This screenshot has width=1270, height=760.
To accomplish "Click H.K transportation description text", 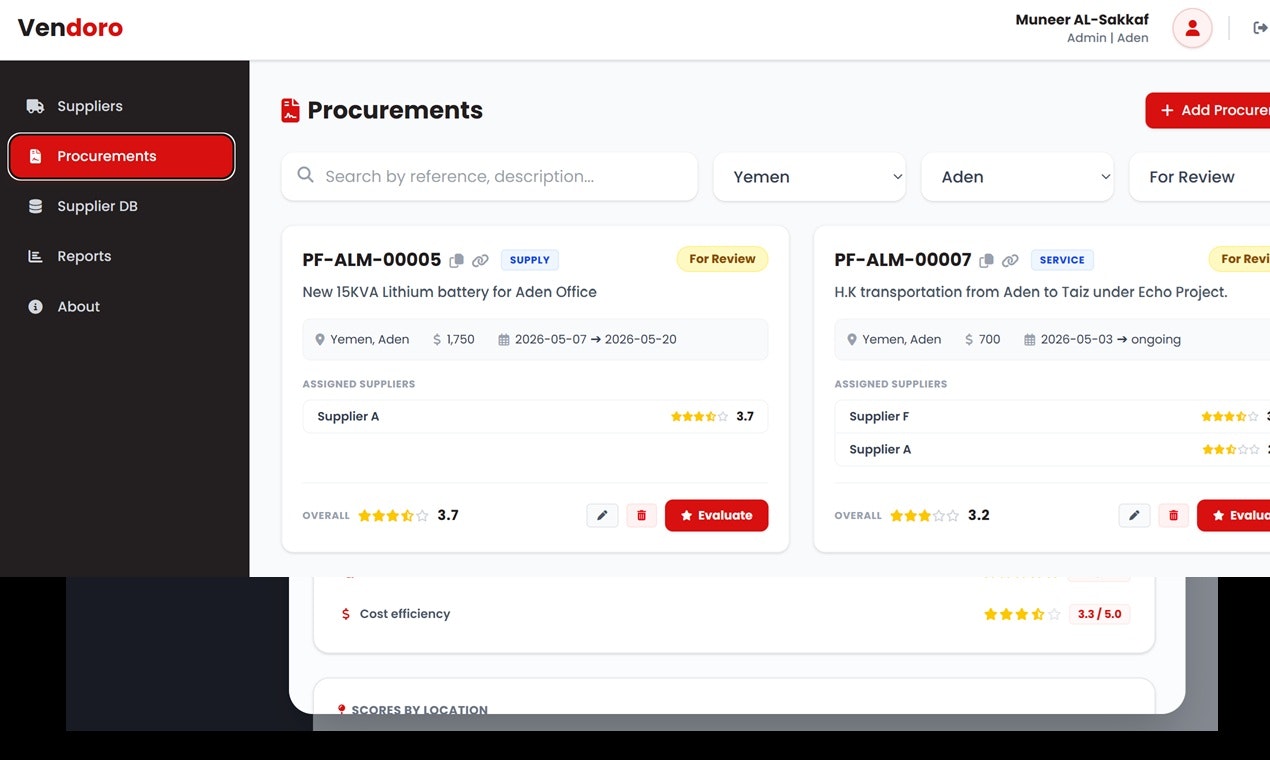I will [1031, 292].
